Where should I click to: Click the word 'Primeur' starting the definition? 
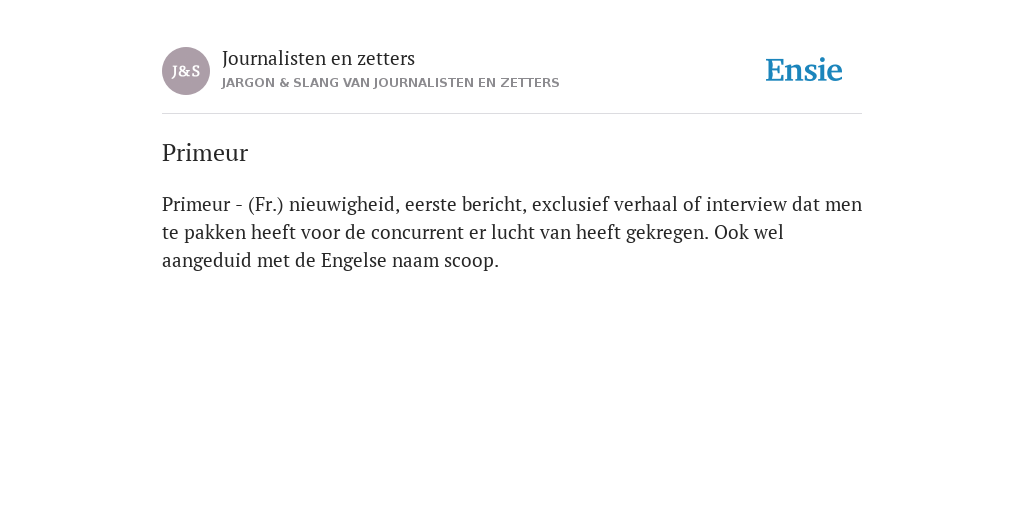click(196, 204)
